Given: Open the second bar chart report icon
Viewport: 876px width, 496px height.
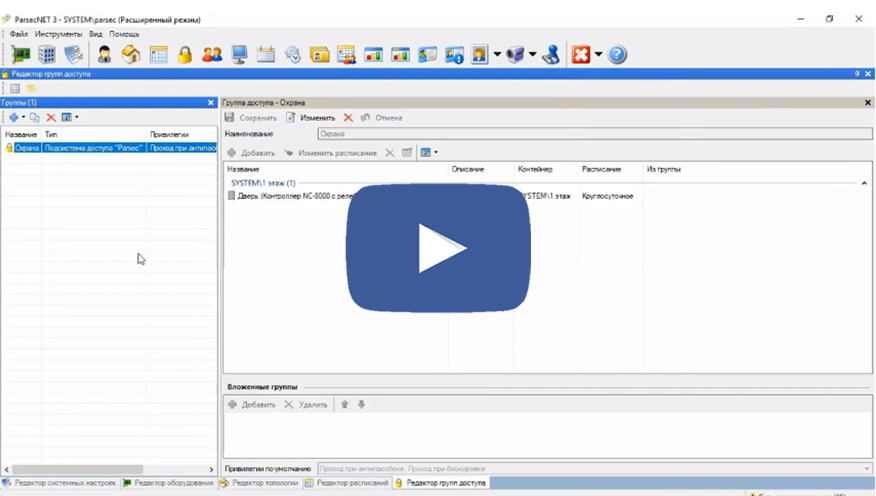Looking at the screenshot, I should 400,55.
